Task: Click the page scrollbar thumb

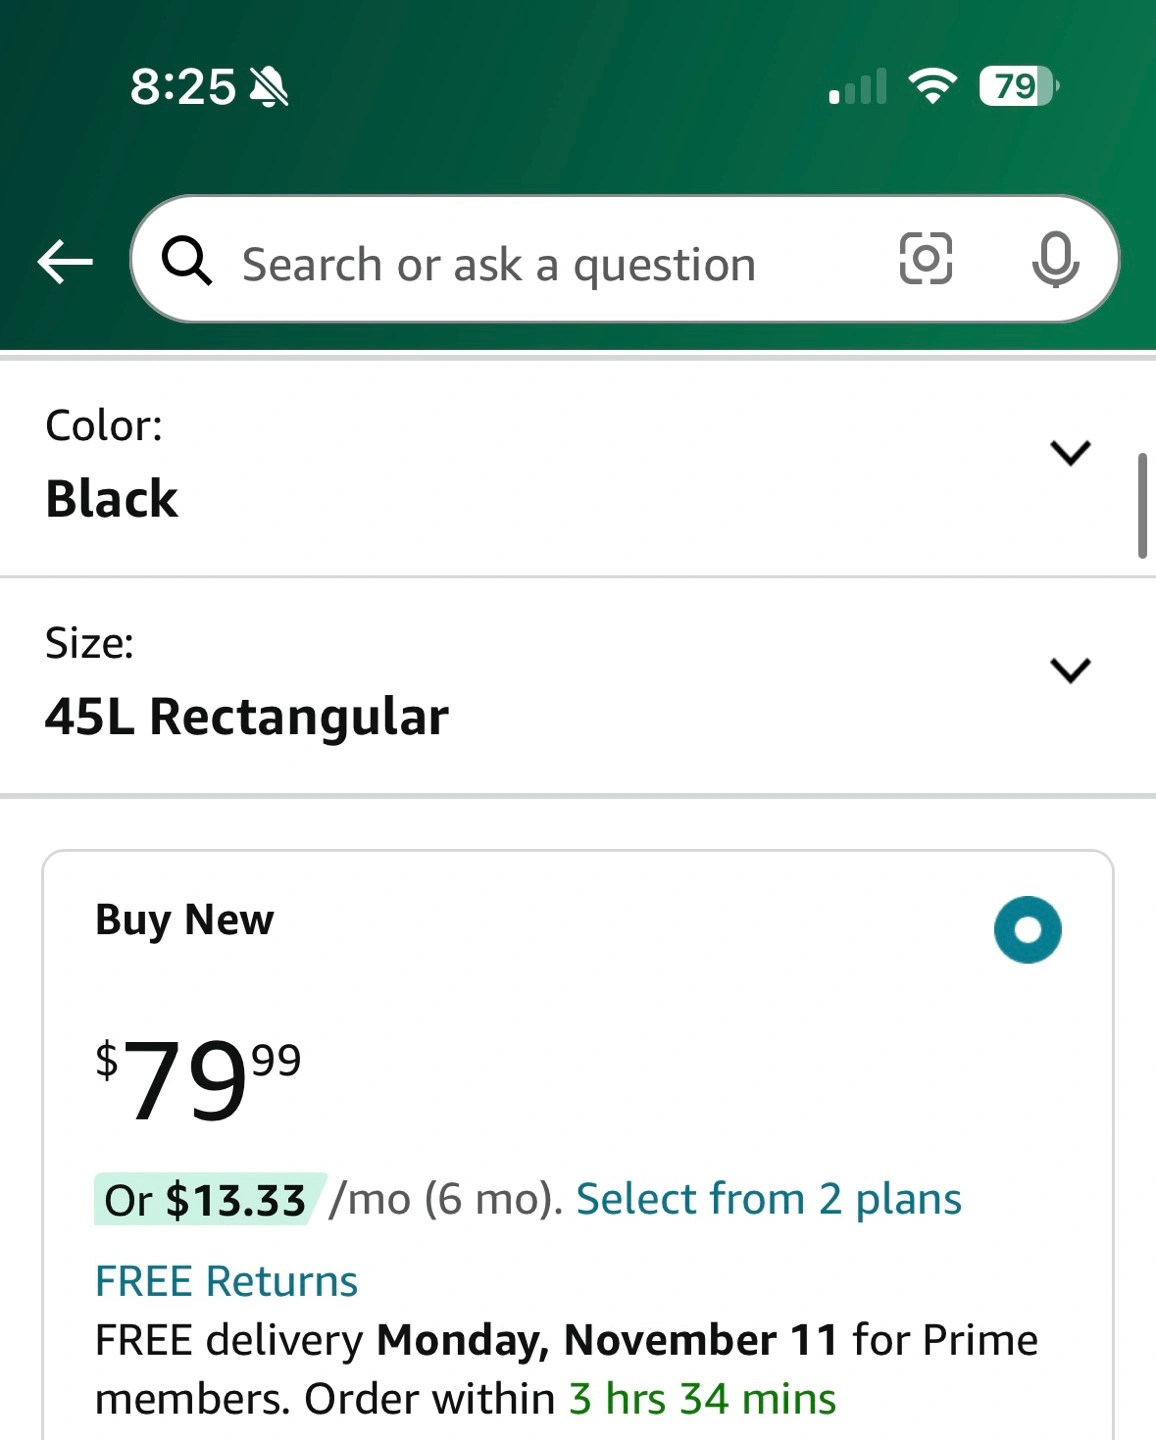Action: tap(1142, 505)
